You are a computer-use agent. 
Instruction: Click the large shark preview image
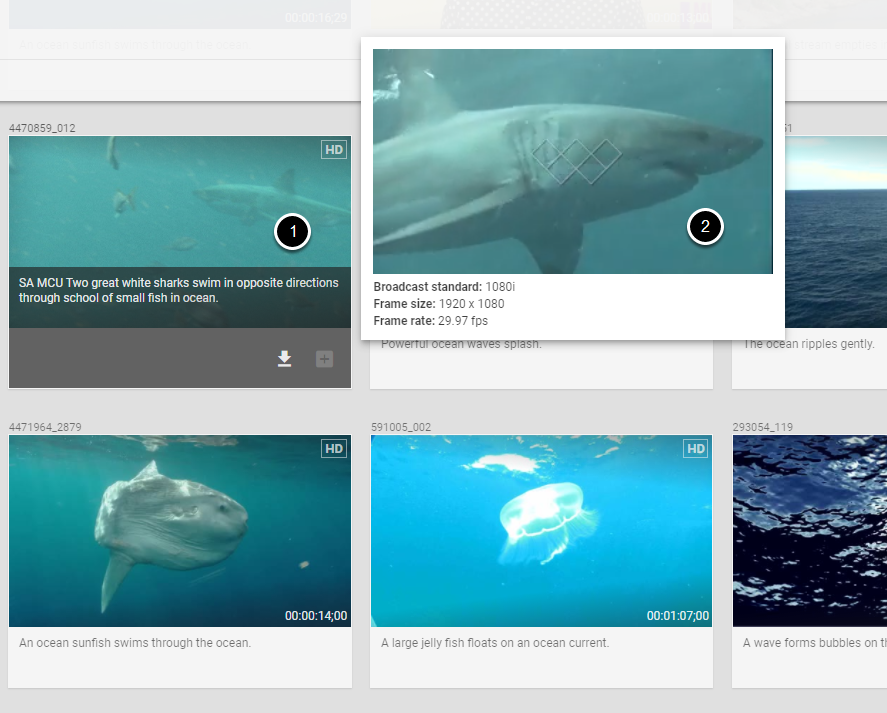click(572, 161)
